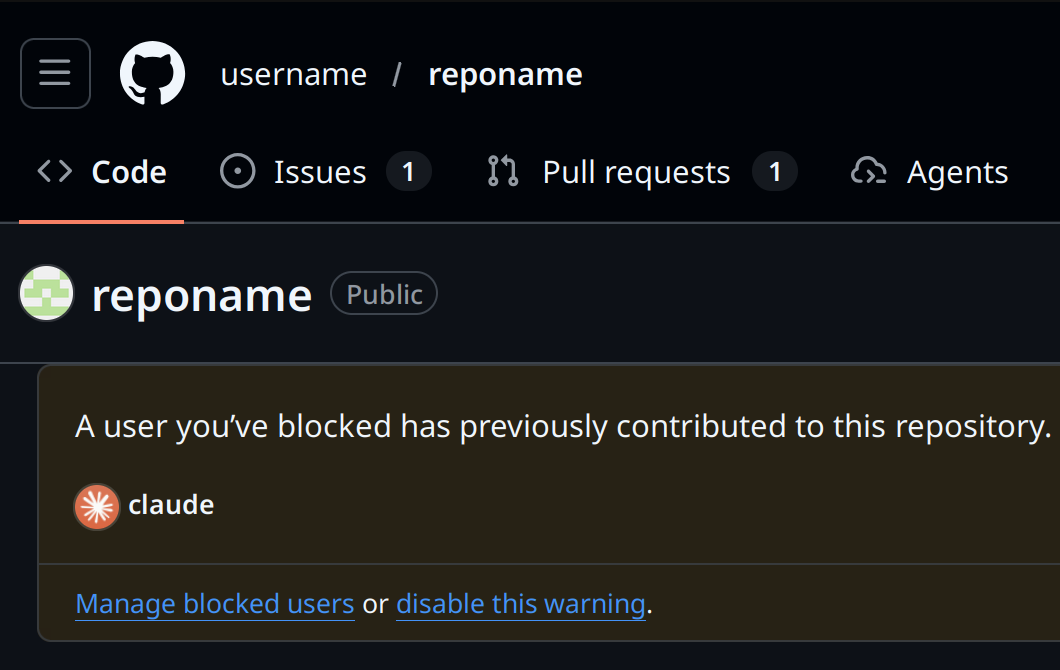This screenshot has width=1060, height=670.
Task: Click the green repository avatar icon
Action: [x=47, y=294]
